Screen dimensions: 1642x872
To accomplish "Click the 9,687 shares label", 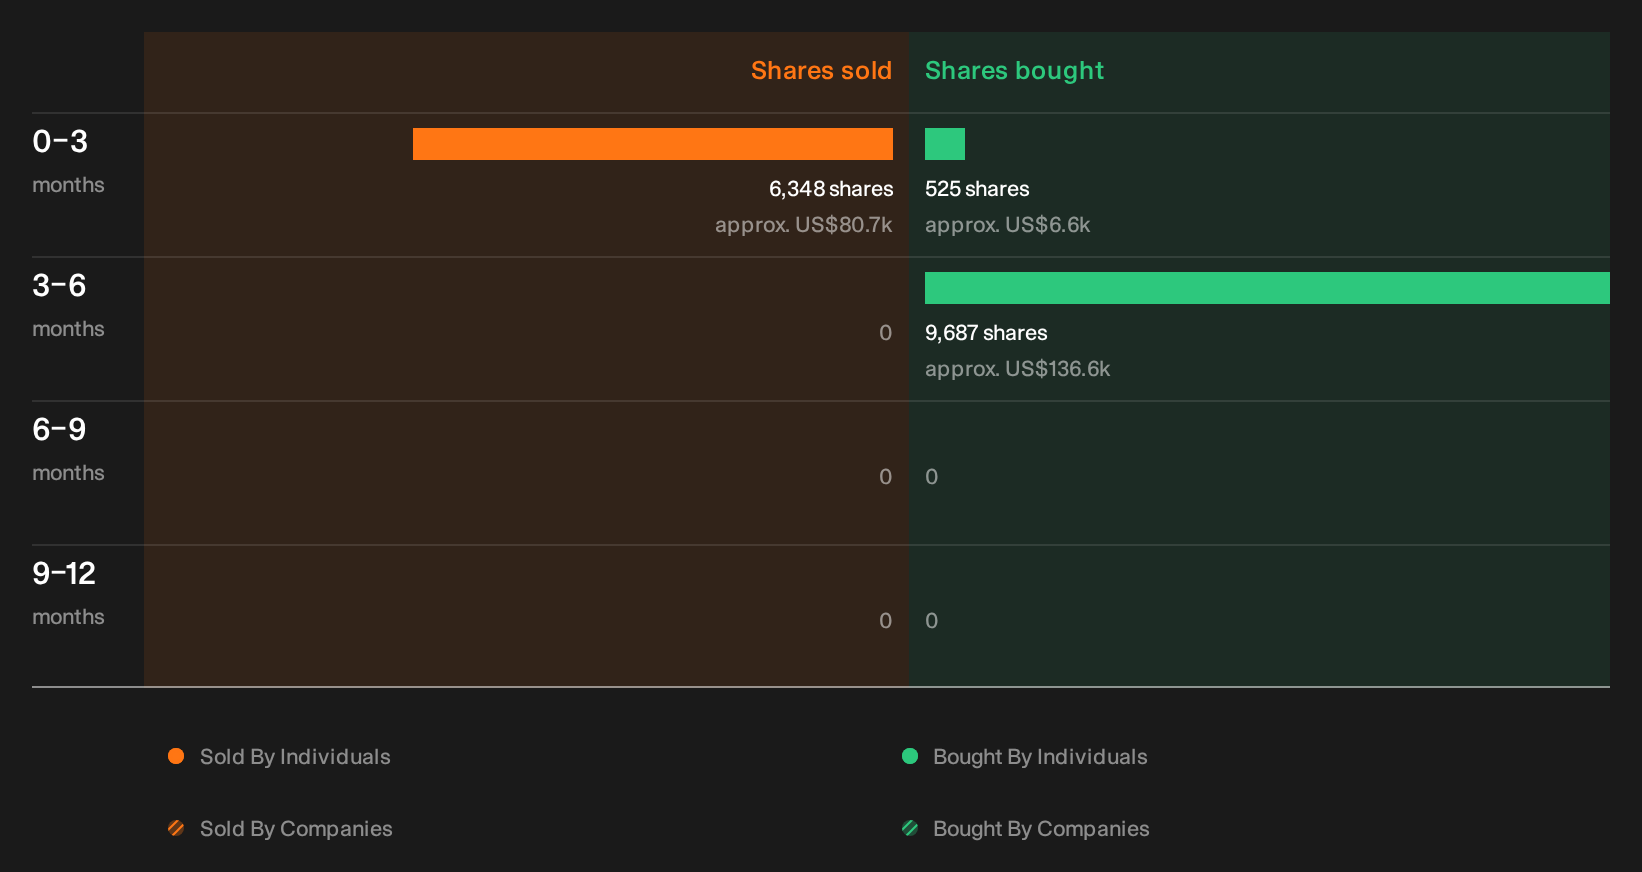I will point(986,333).
